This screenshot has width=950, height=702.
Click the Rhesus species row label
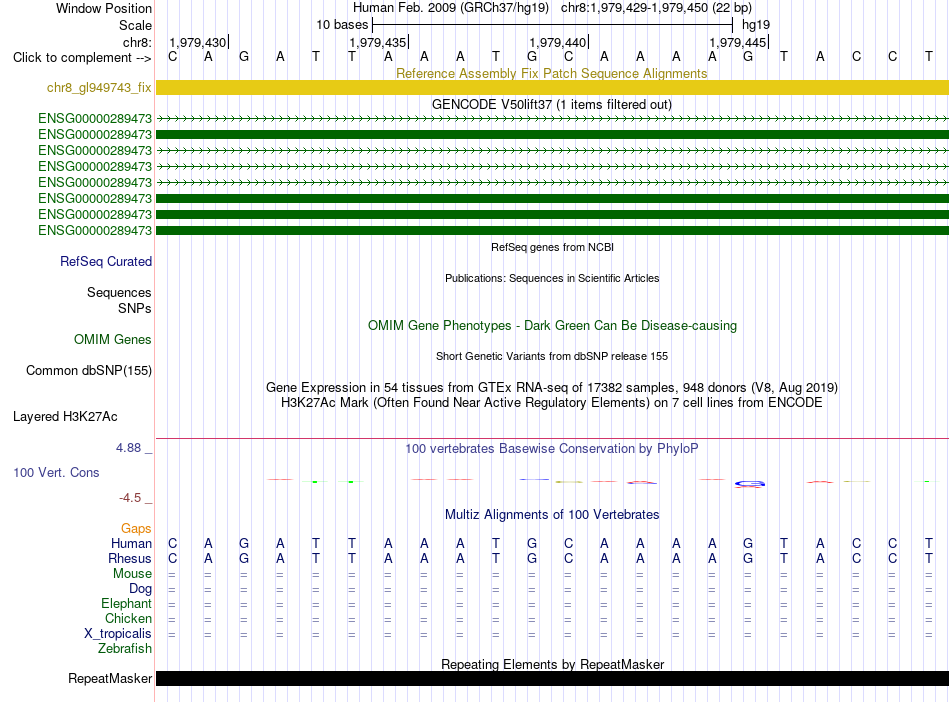click(x=130, y=558)
